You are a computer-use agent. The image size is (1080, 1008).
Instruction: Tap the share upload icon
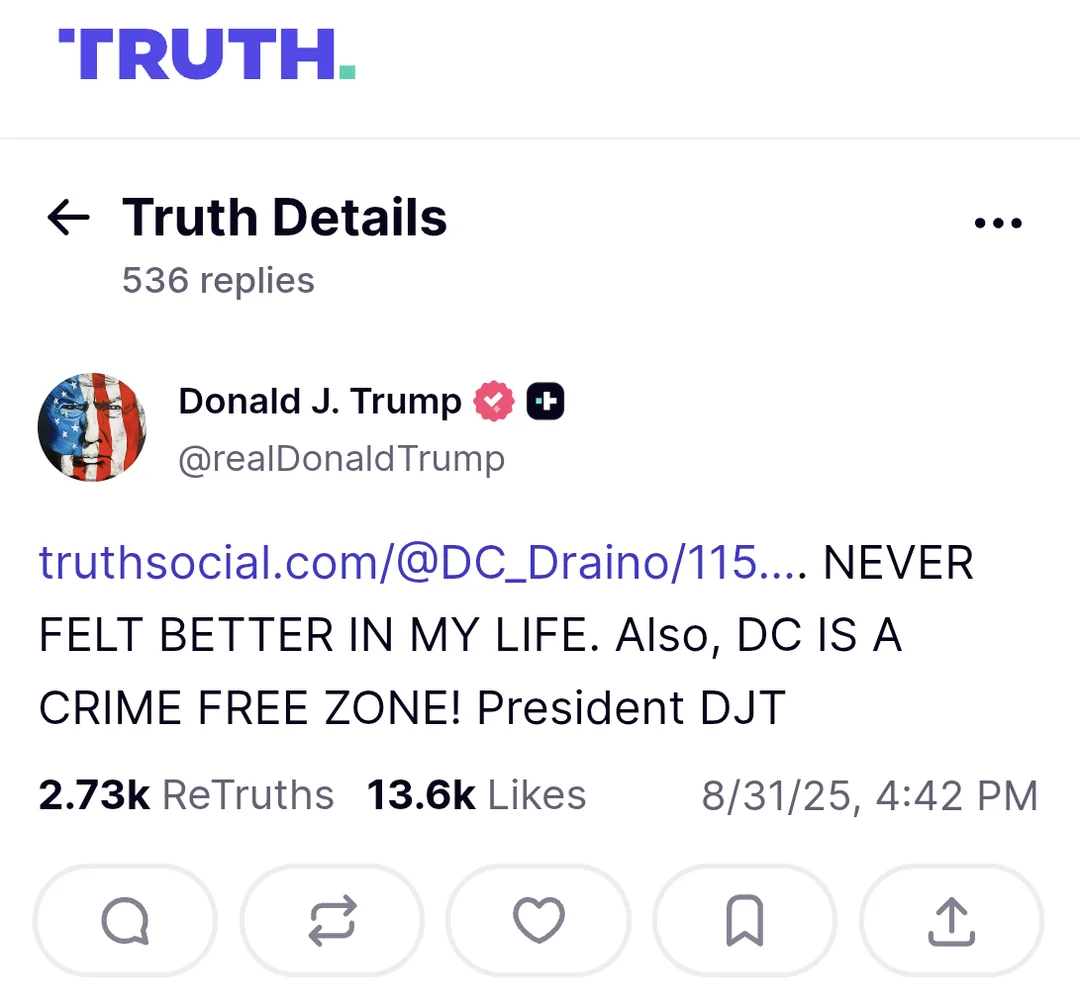(951, 920)
